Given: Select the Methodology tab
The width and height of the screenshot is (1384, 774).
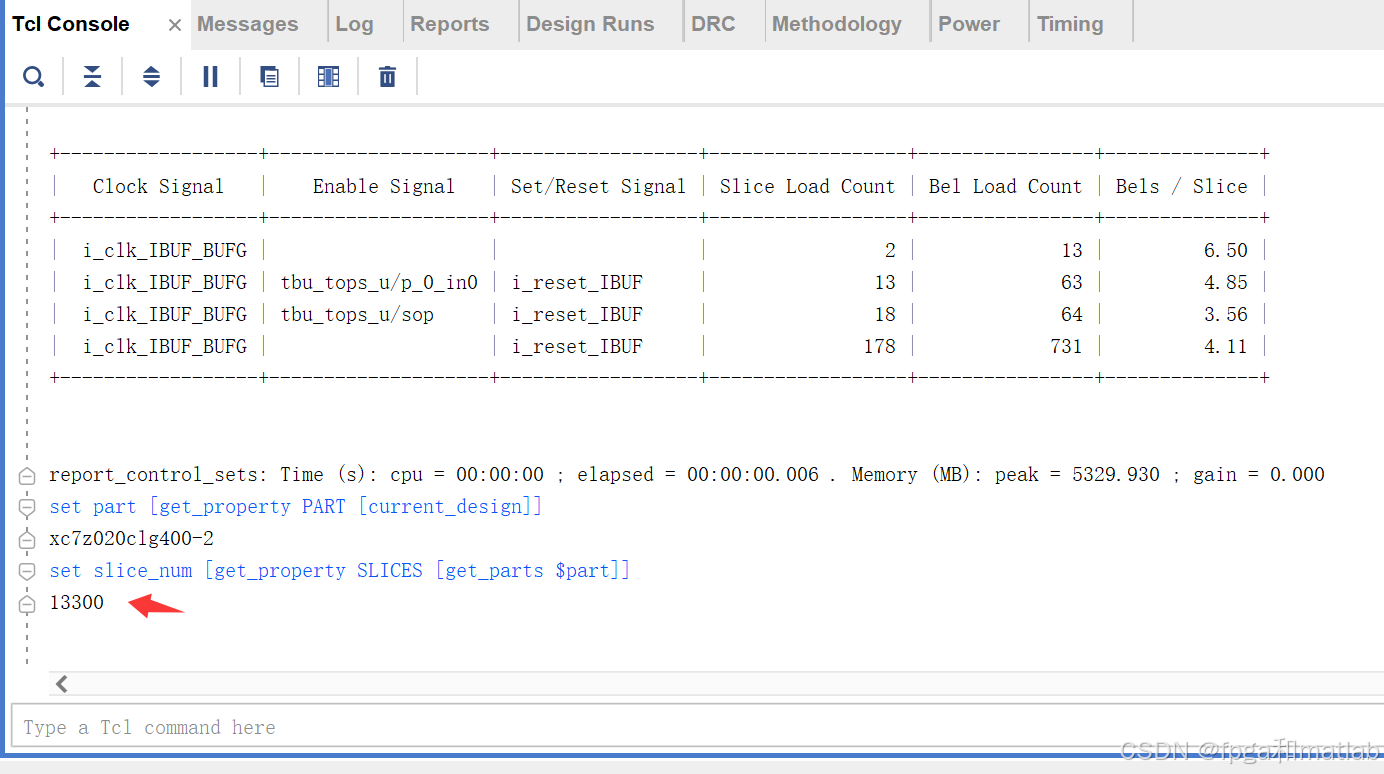Looking at the screenshot, I should pos(837,22).
